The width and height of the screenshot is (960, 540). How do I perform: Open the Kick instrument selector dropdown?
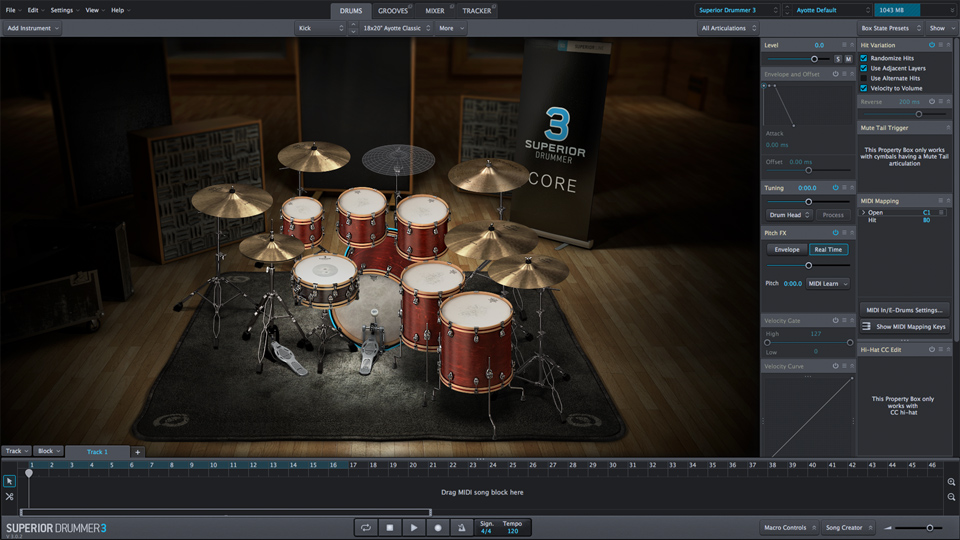[321, 28]
